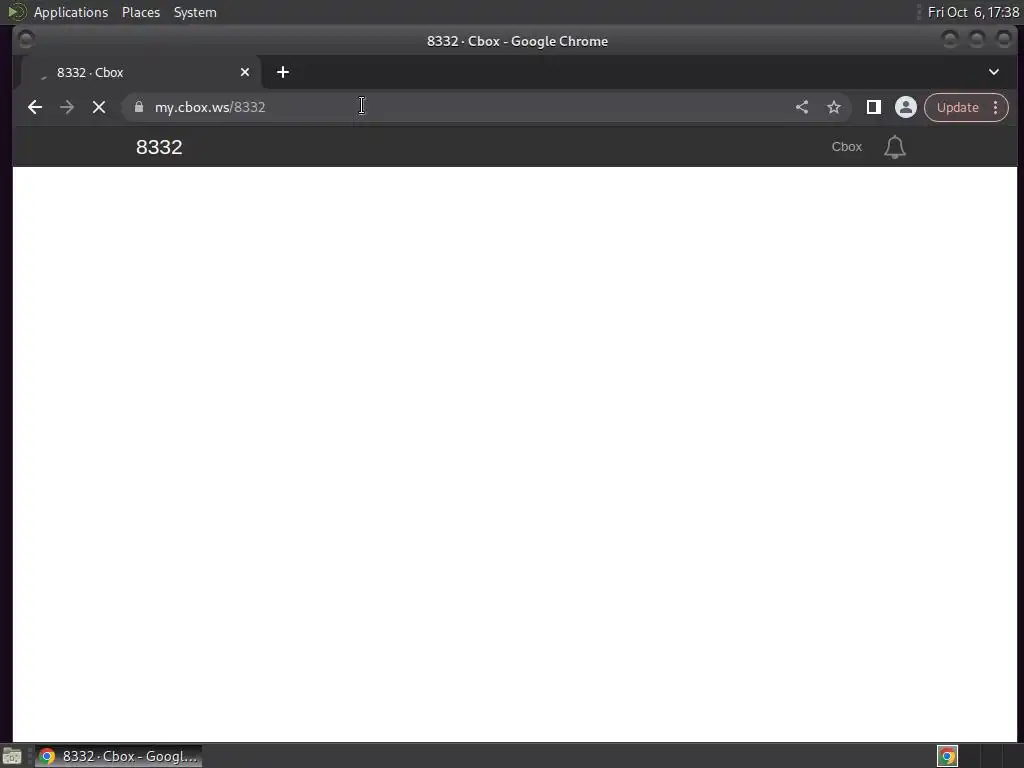The image size is (1024, 768).
Task: Expand the tab search dropdown
Action: [x=993, y=72]
